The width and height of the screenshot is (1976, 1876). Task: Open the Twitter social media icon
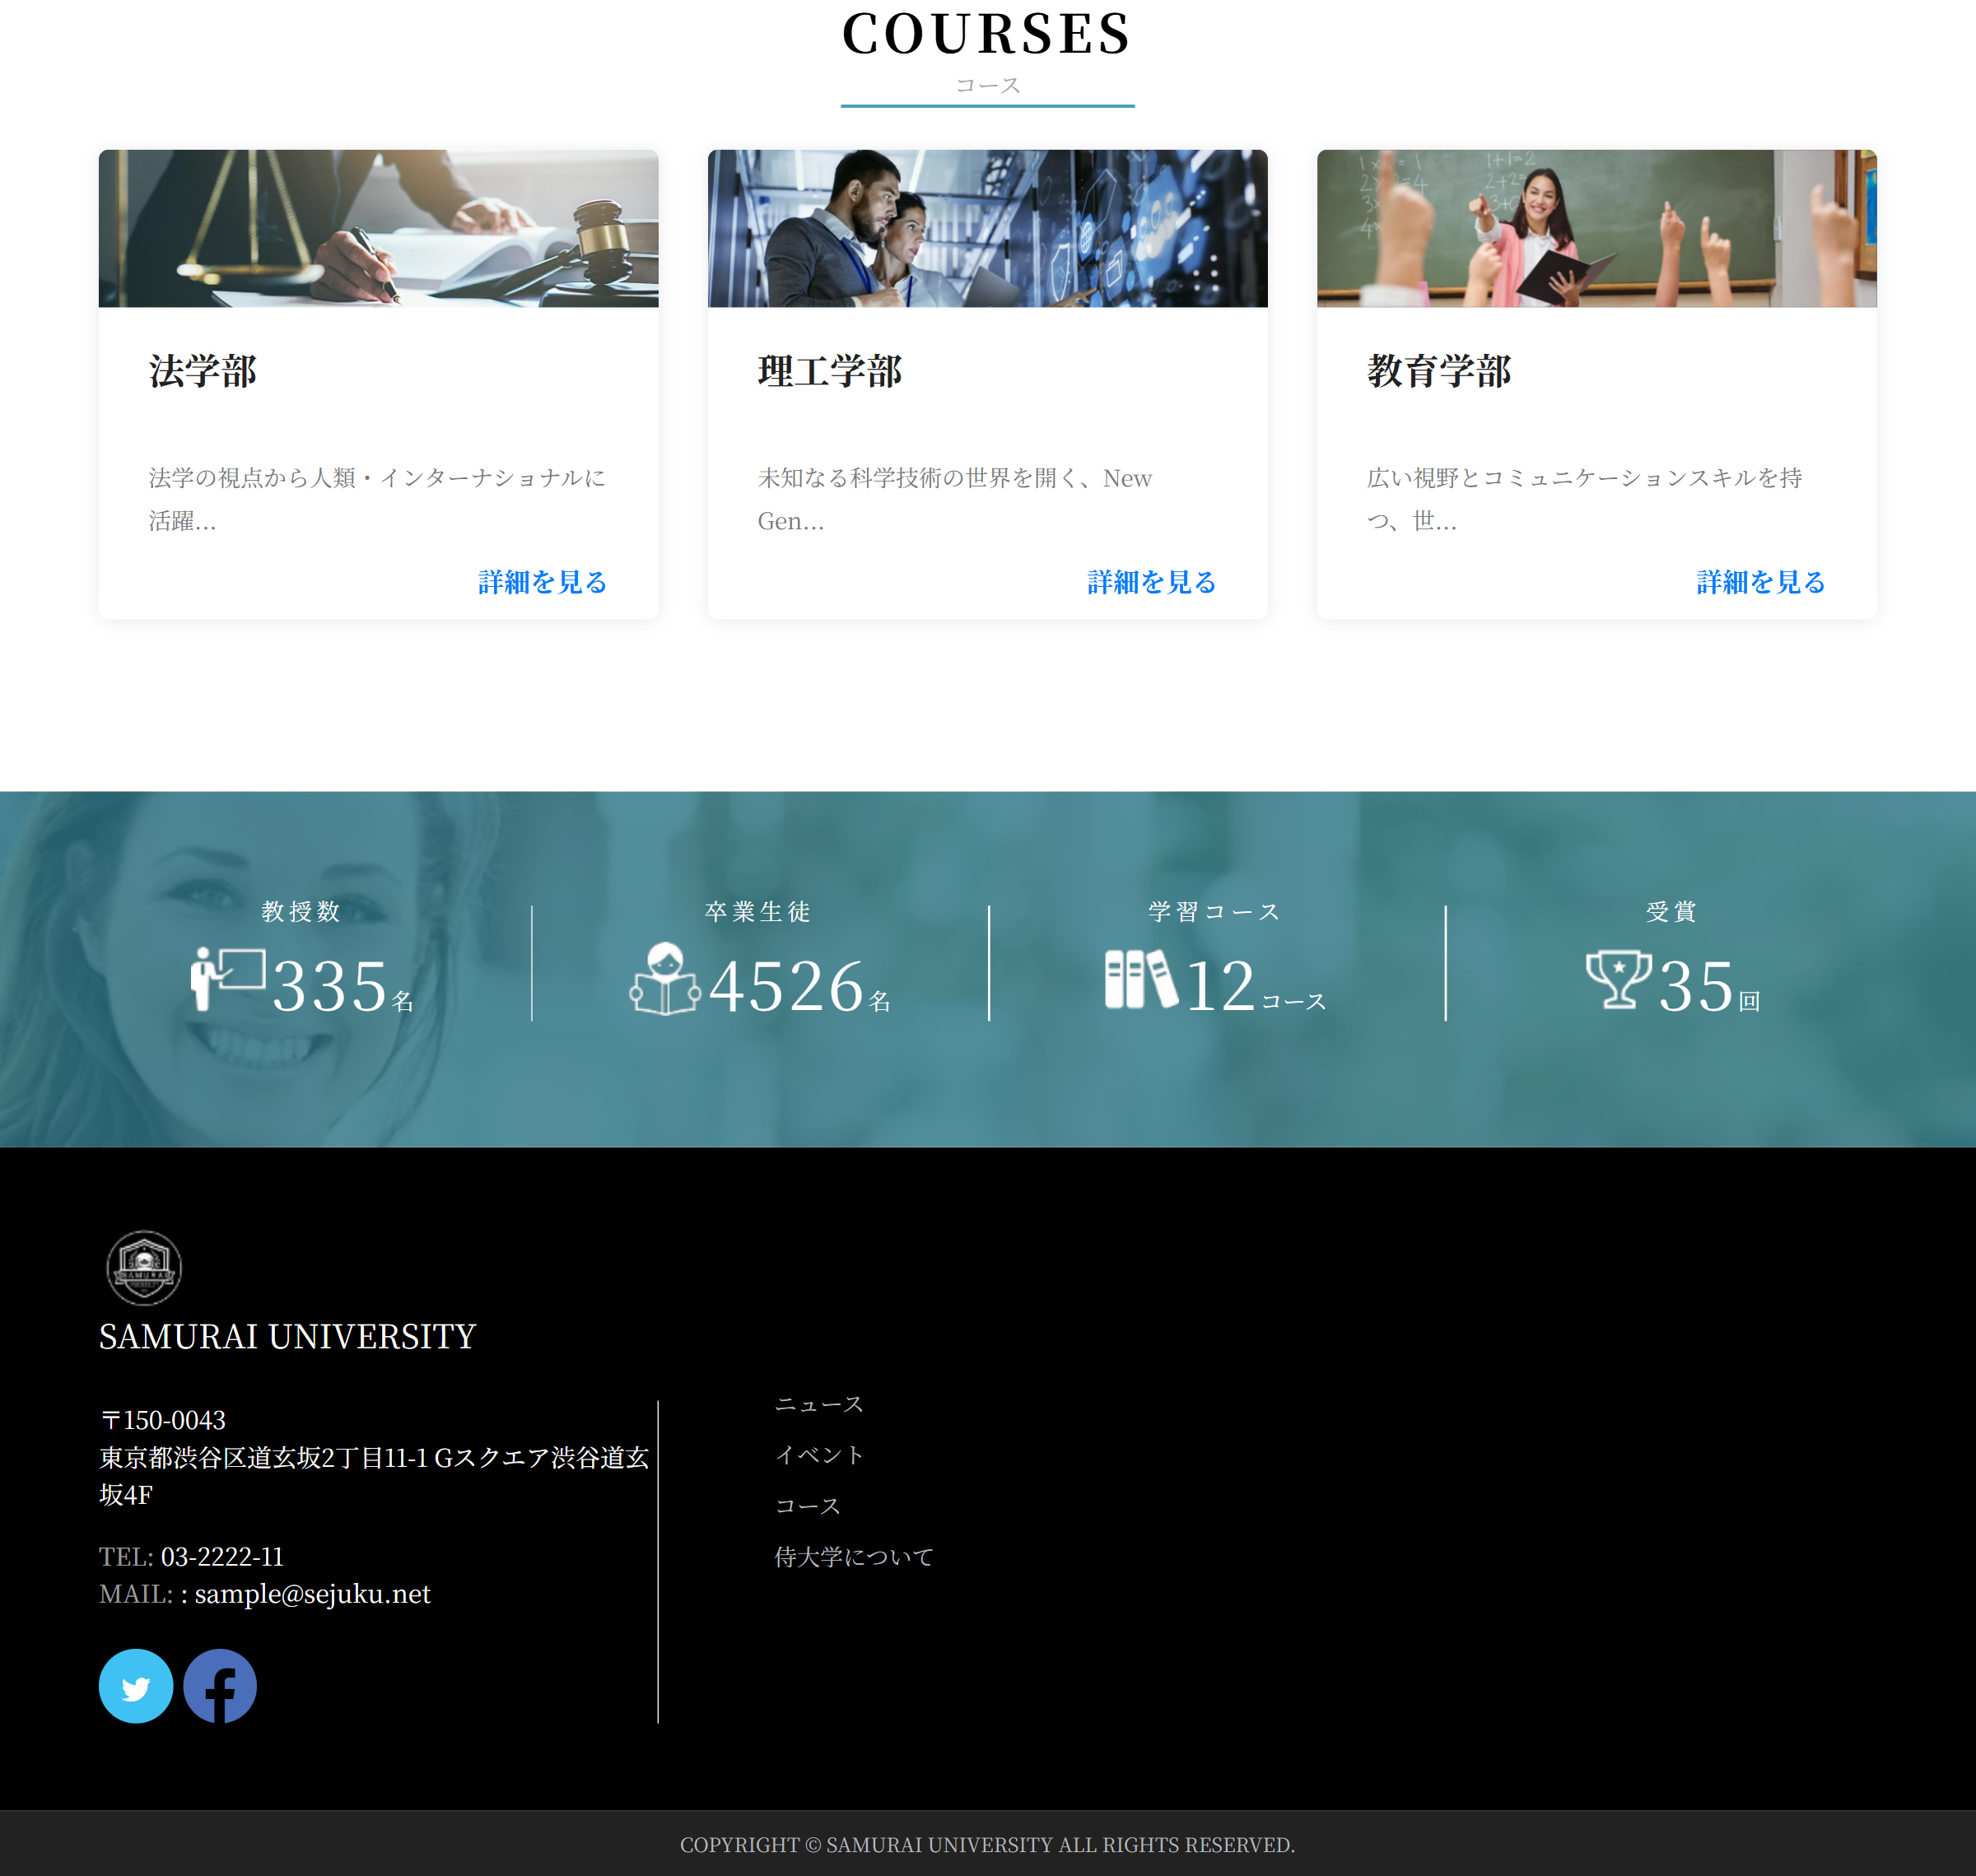pos(137,1686)
